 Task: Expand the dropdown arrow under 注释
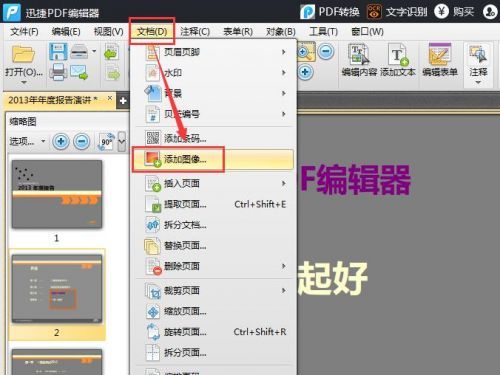478,82
